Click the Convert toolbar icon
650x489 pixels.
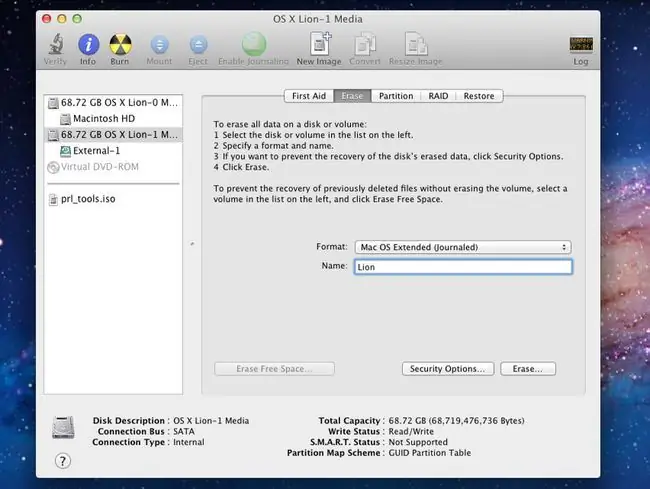365,44
